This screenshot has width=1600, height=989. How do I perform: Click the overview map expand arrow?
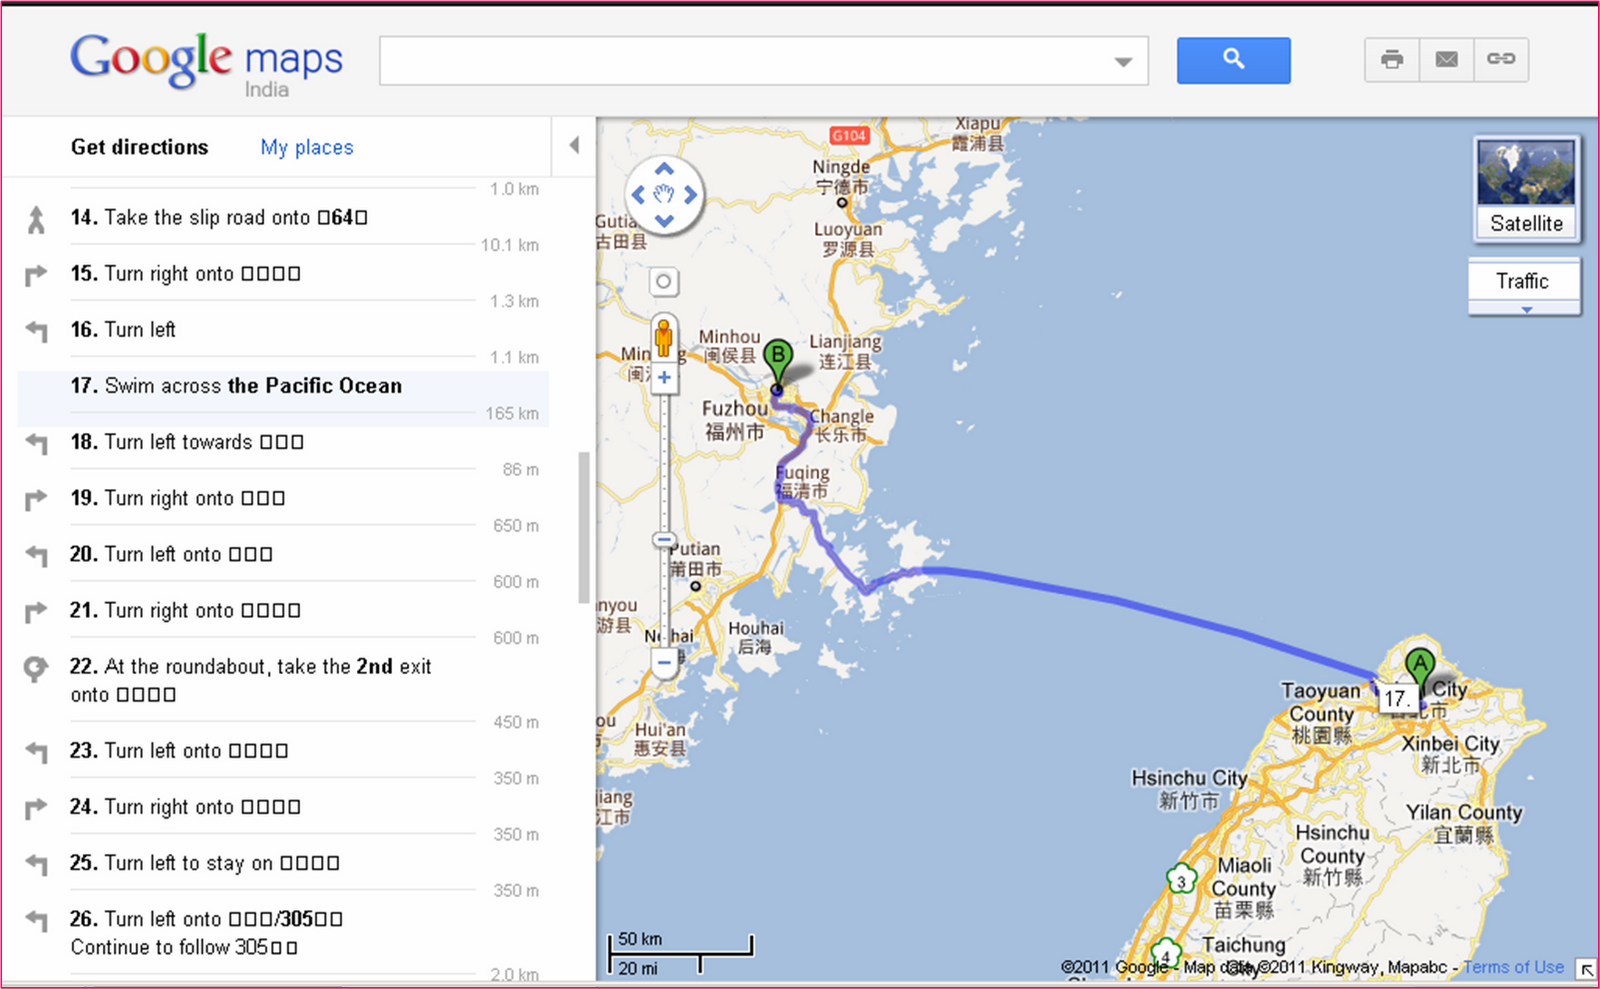1586,968
